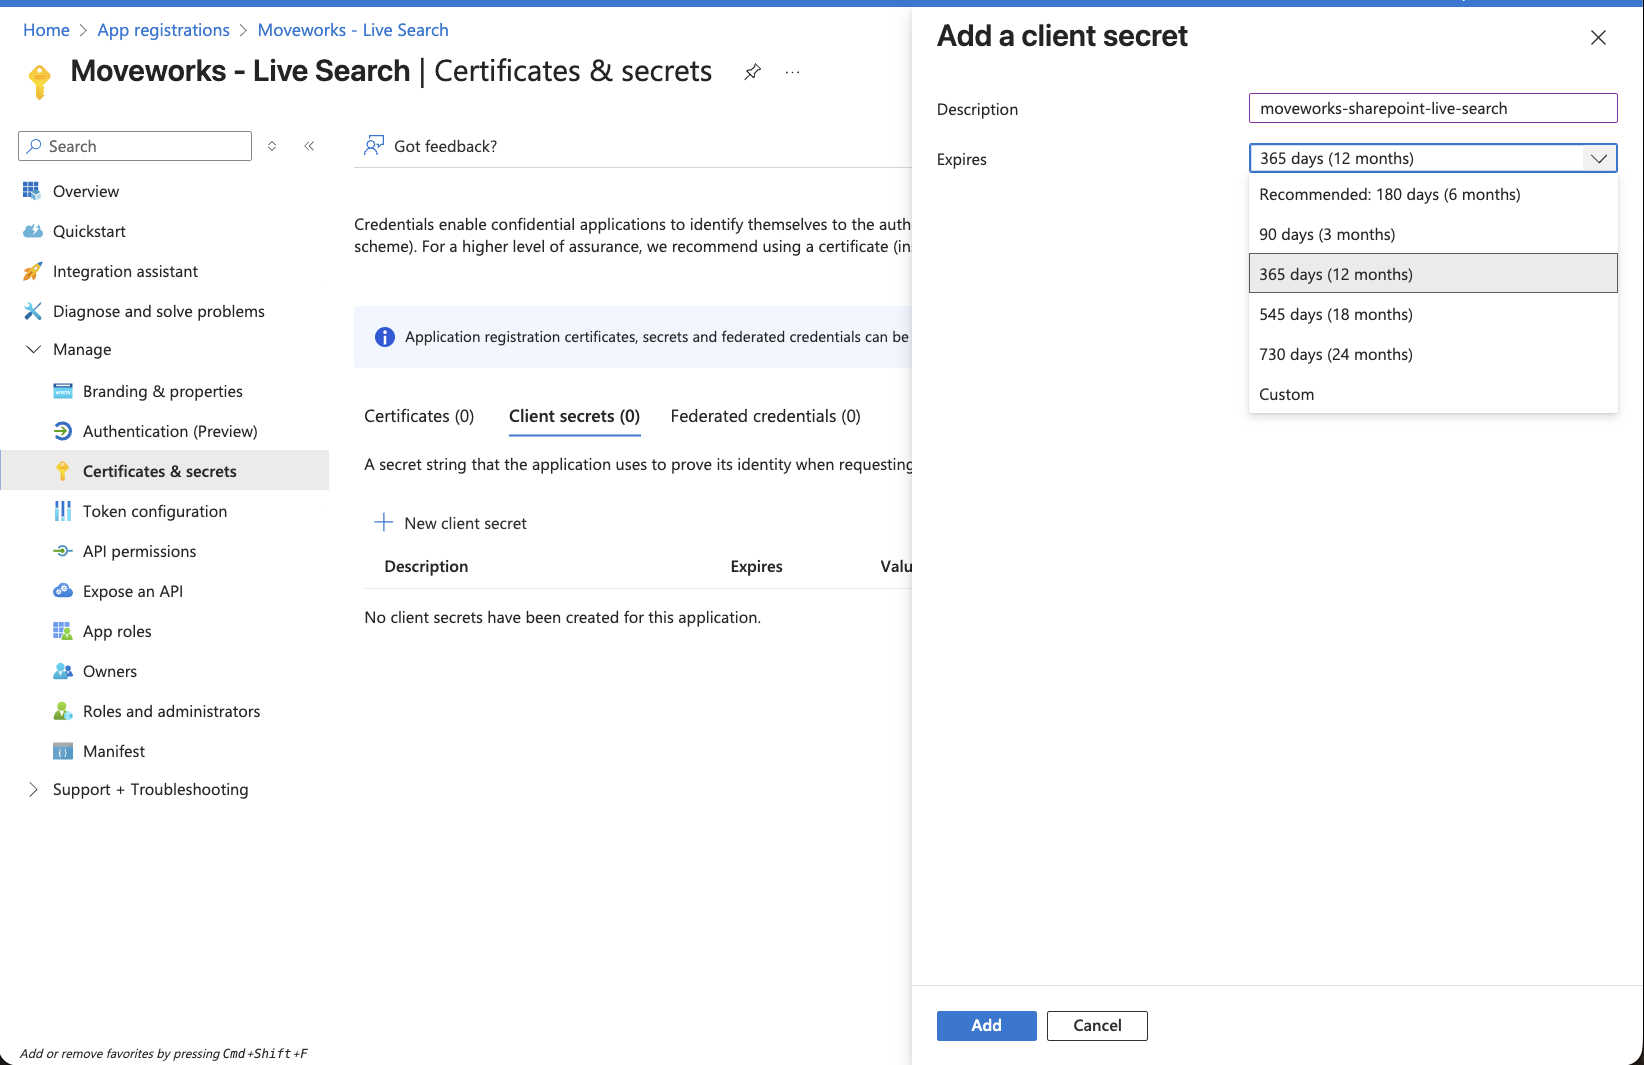
Task: Click the App roles grid icon
Action: tap(62, 631)
